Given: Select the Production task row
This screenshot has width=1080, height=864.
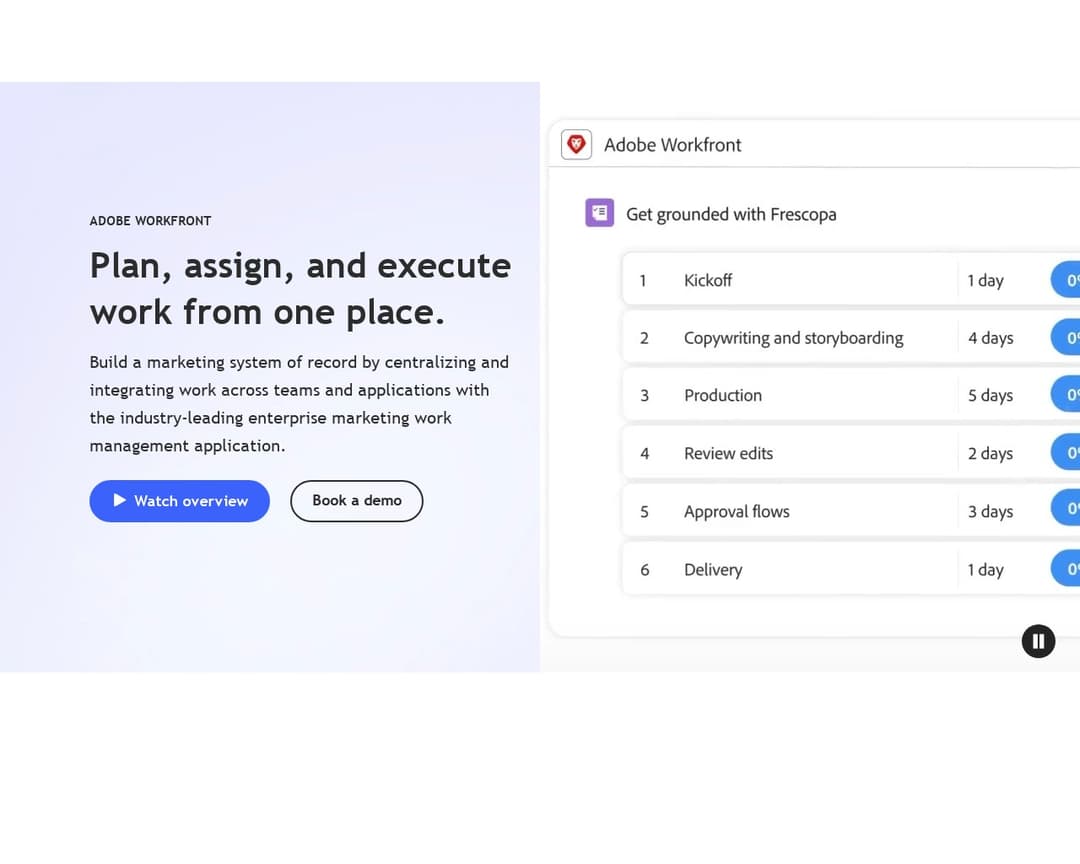Looking at the screenshot, I should (x=851, y=395).
